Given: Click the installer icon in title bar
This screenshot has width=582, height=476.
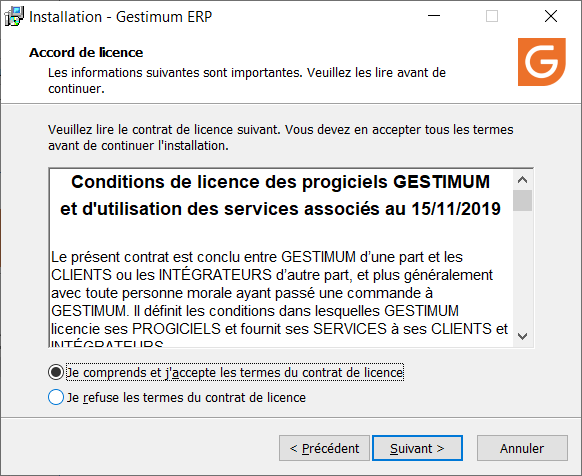Looking at the screenshot, I should [14, 17].
